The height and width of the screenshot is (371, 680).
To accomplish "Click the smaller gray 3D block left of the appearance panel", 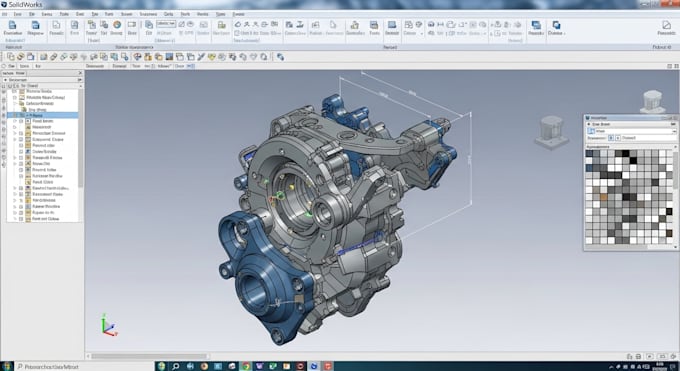I will 551,132.
